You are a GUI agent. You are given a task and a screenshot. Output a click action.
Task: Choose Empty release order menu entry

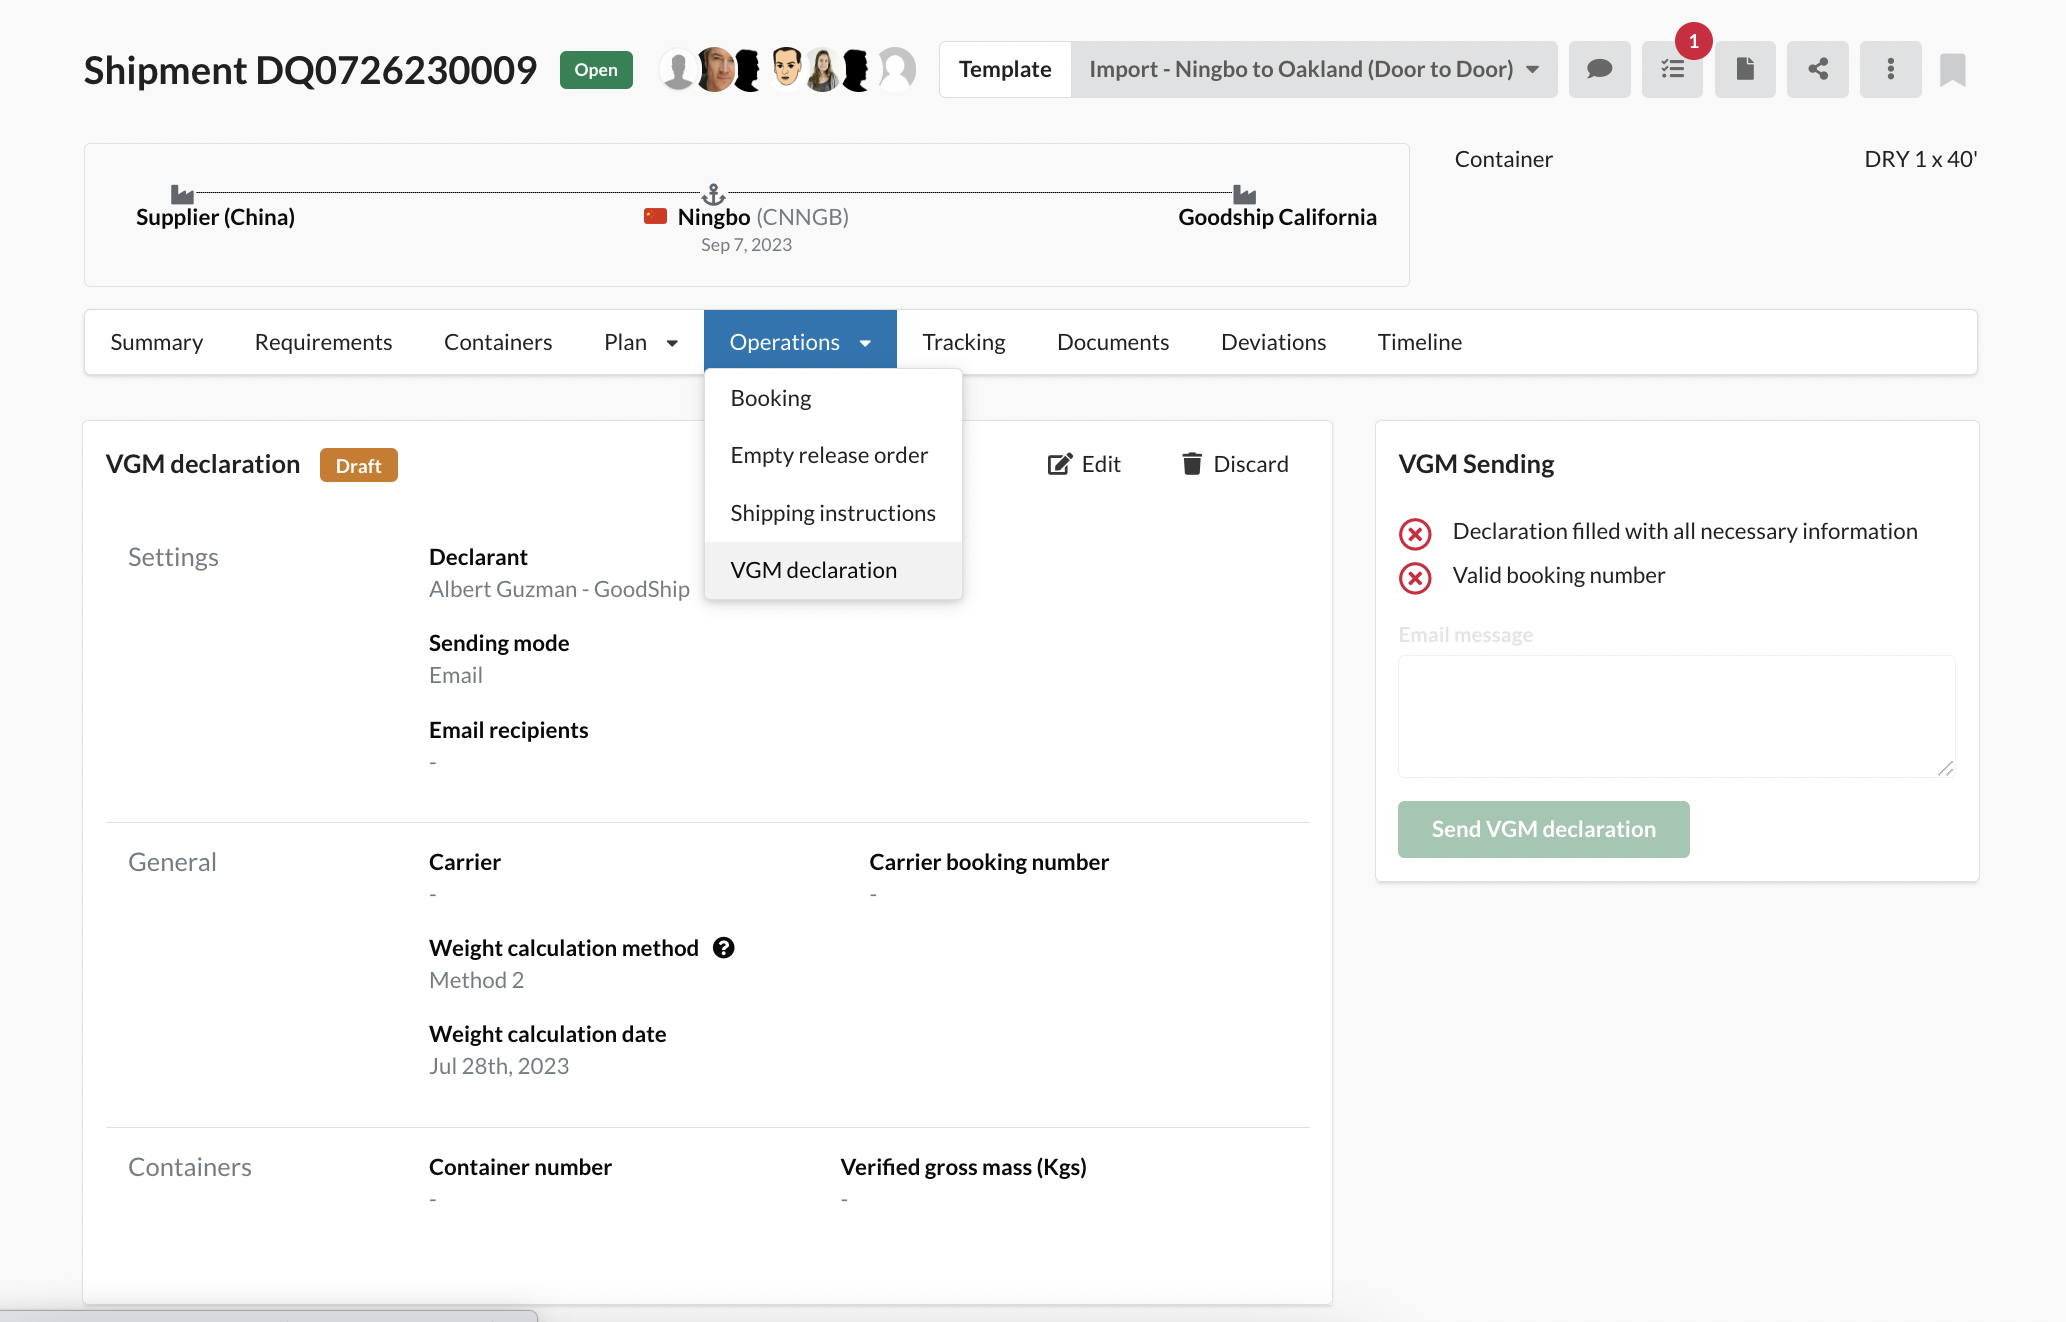click(x=828, y=455)
